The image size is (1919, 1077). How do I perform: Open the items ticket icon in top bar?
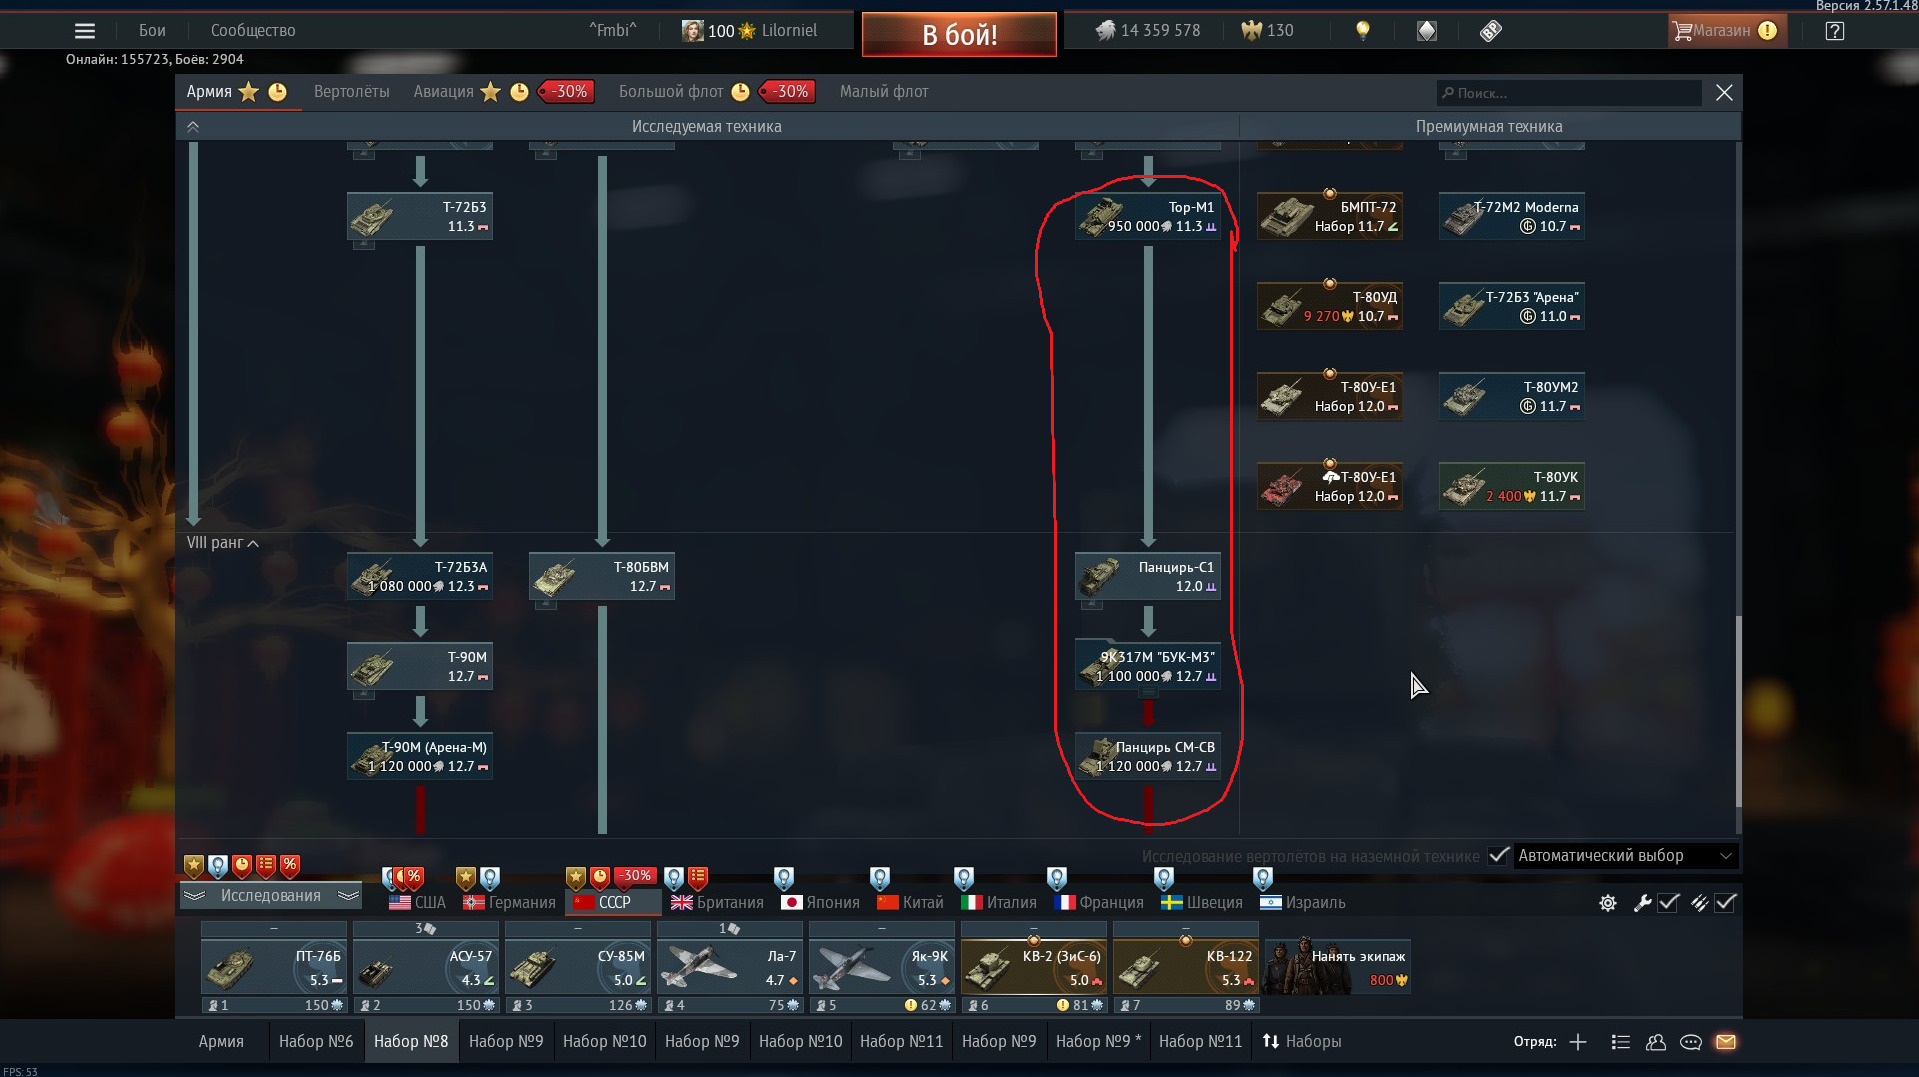click(x=1491, y=31)
